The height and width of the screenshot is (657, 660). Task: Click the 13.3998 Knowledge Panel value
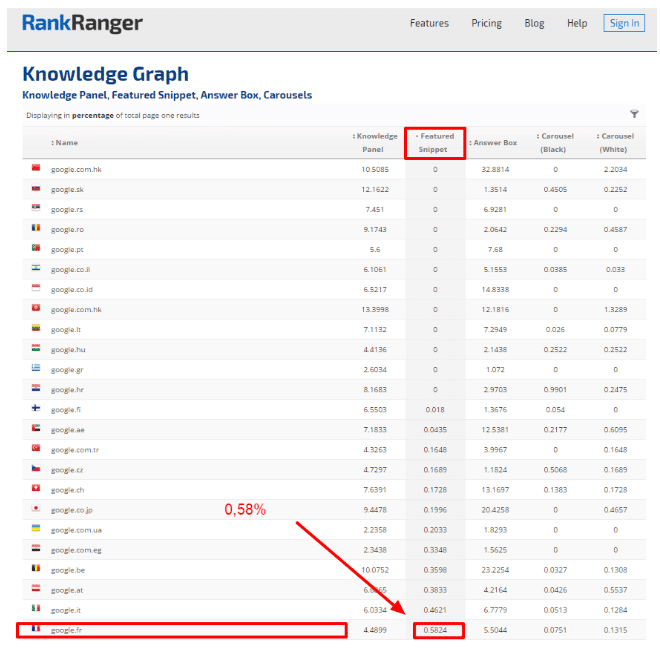coord(375,309)
